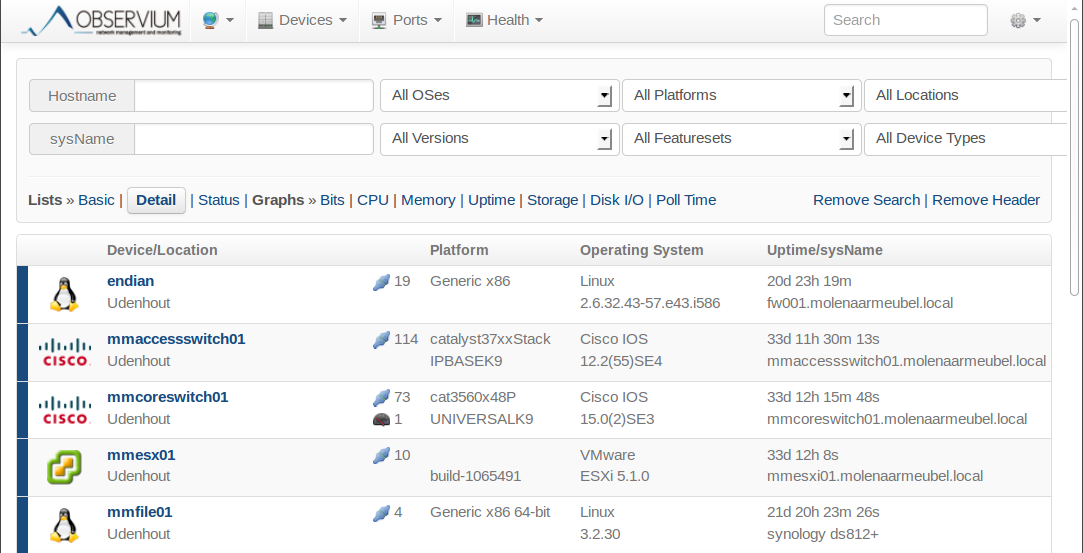Click the ports icon on mmfile01 row
1083x553 pixels.
click(381, 513)
